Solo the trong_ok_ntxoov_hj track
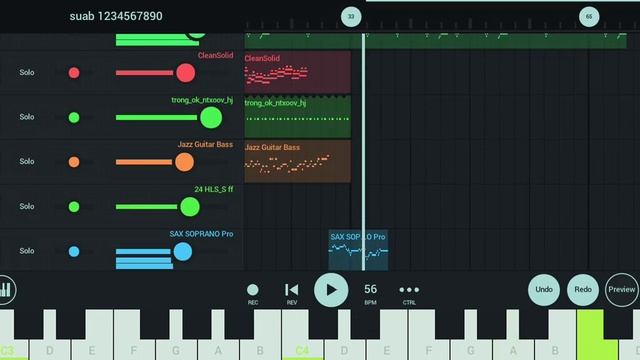The height and width of the screenshot is (360, 640). [27, 117]
